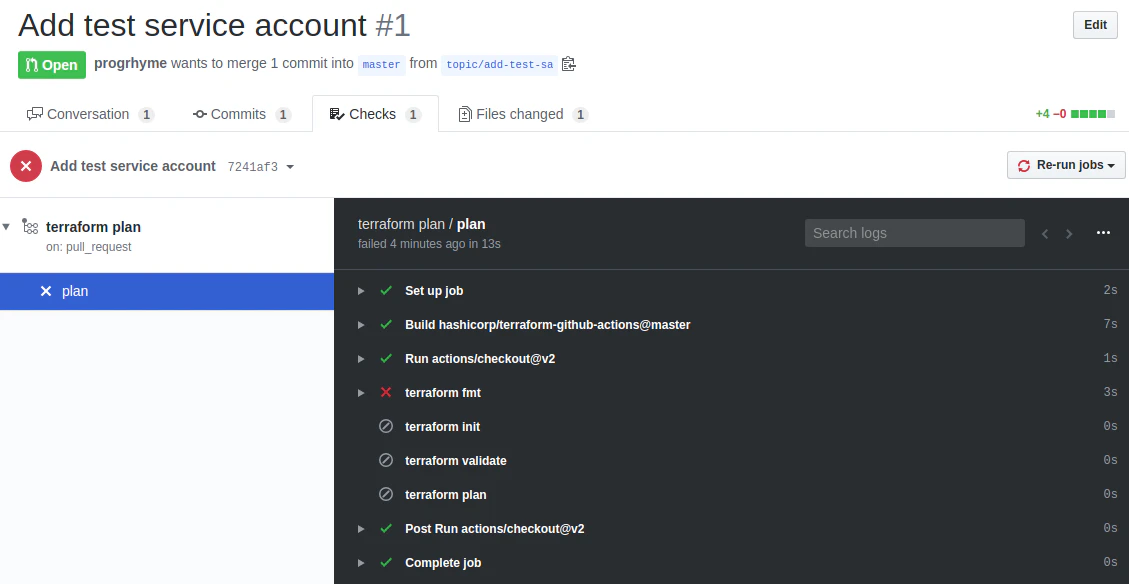Open the progrhyme user link
Viewport: 1129px width, 584px height.
(130, 63)
